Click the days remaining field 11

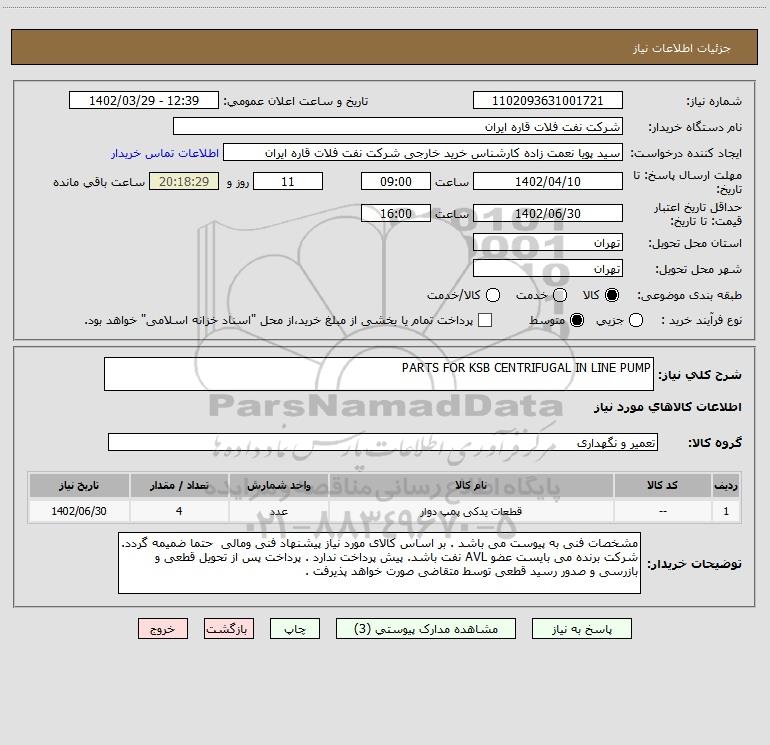[x=288, y=182]
